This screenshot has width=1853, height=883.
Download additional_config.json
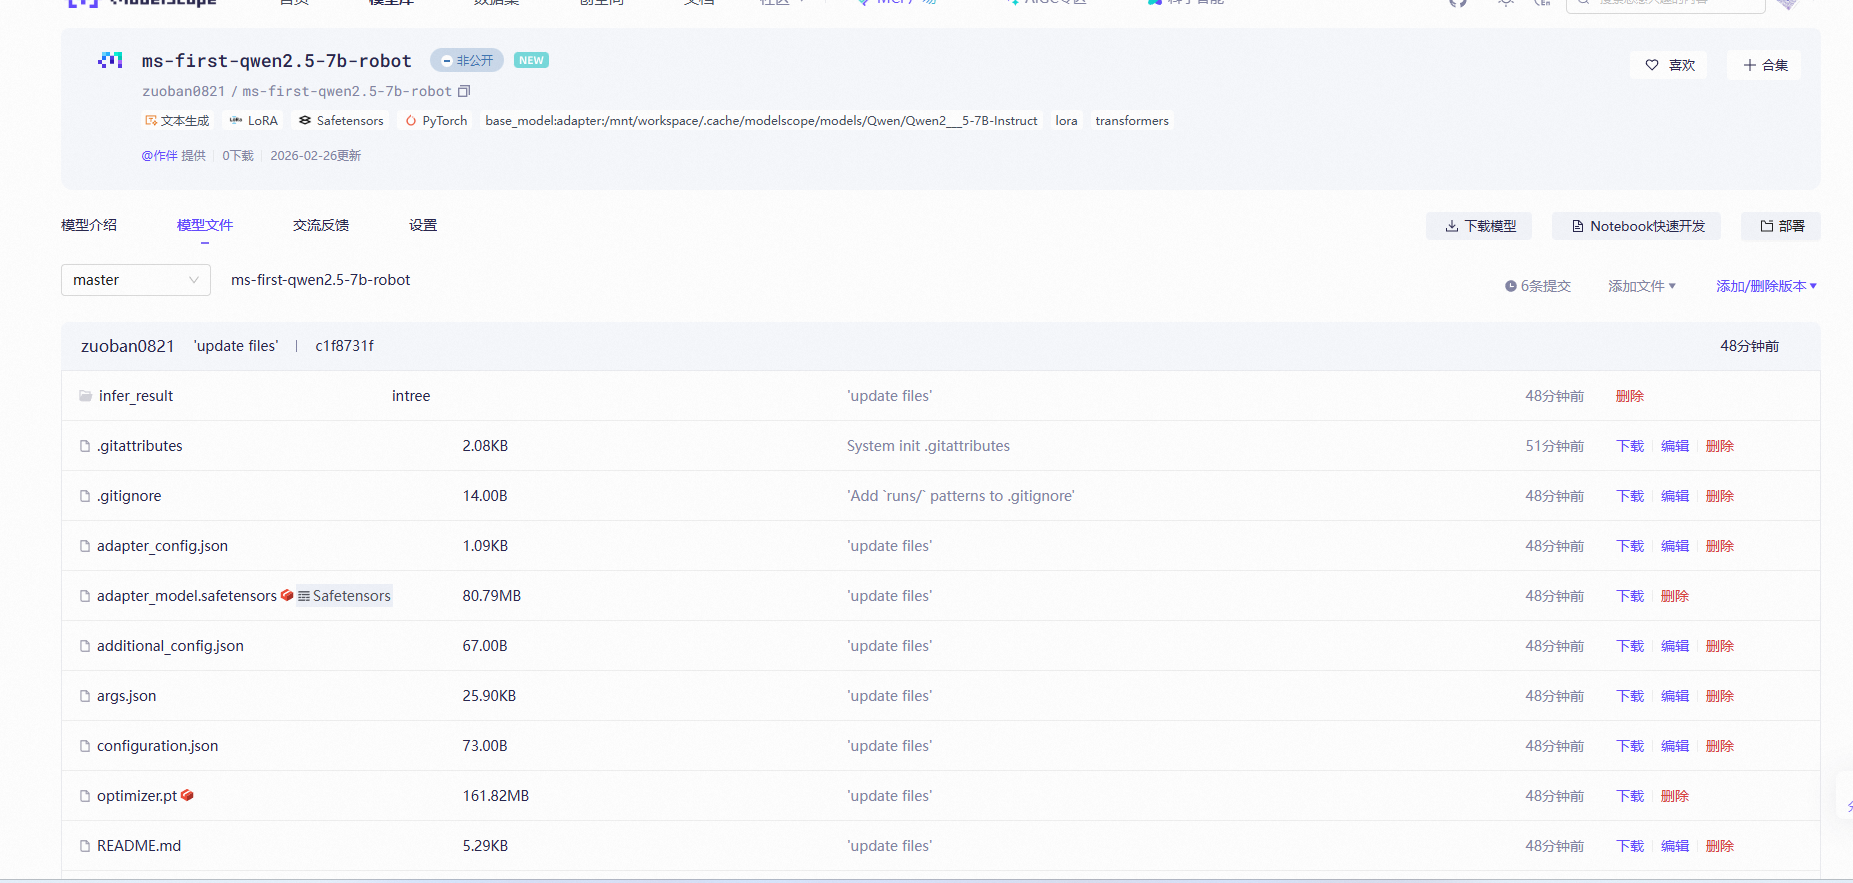coord(1630,646)
